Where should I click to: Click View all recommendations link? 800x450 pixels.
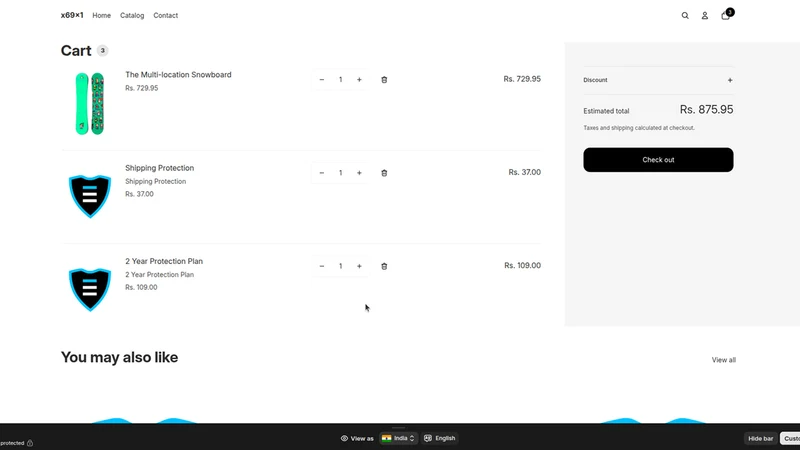[x=723, y=360]
